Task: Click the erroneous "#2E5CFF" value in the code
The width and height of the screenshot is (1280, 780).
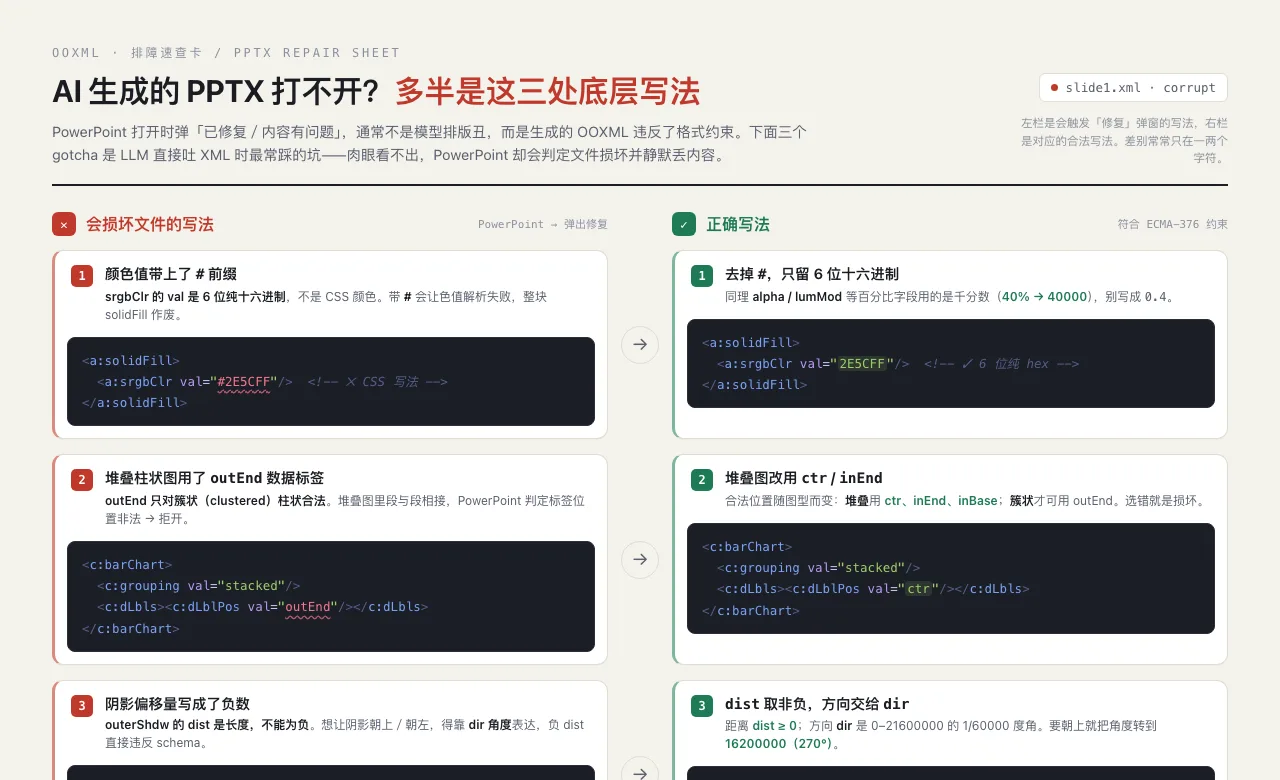Action: [x=243, y=382]
